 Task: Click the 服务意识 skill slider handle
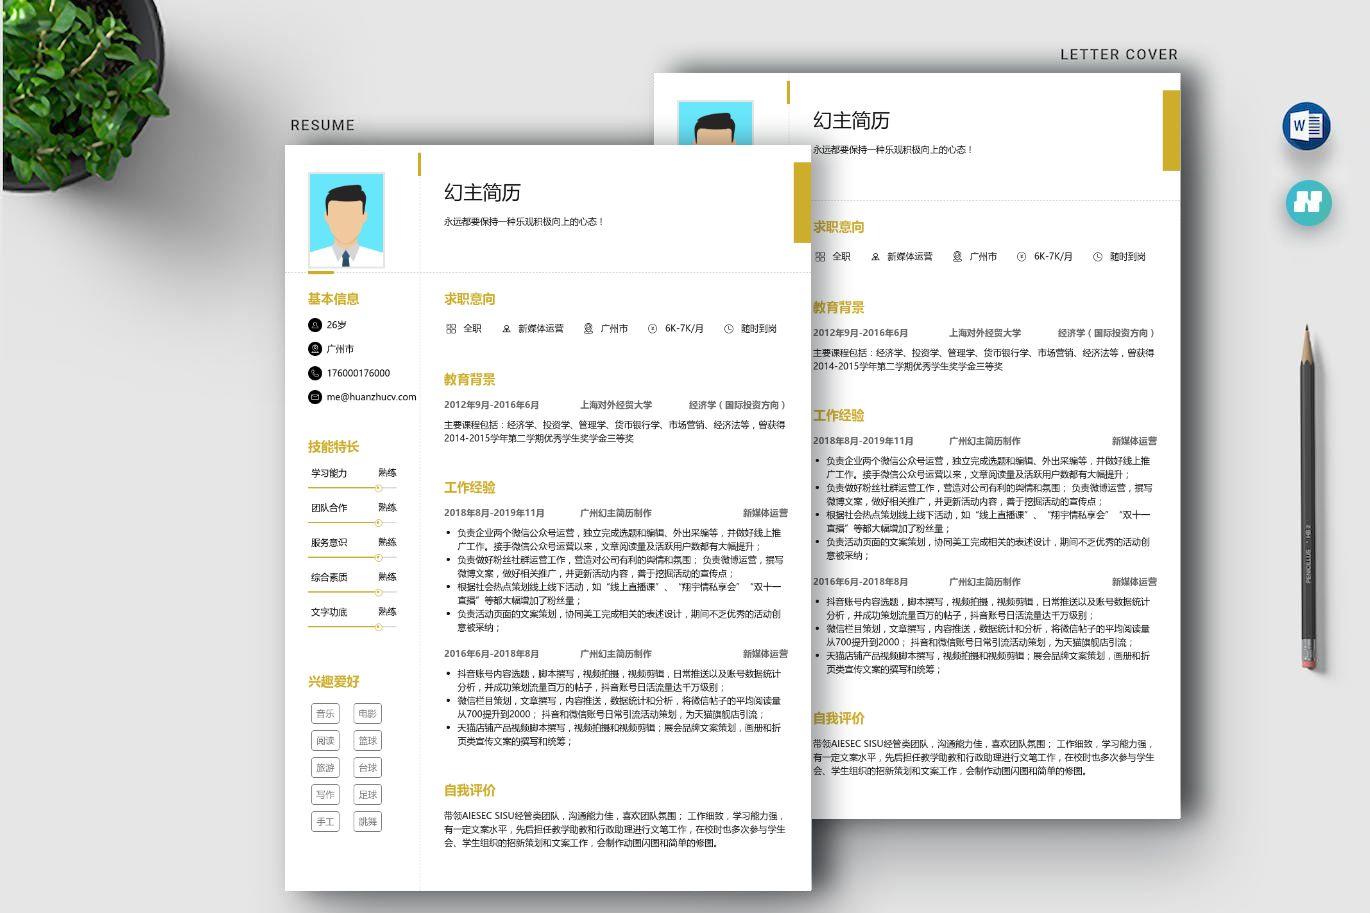pyautogui.click(x=378, y=558)
